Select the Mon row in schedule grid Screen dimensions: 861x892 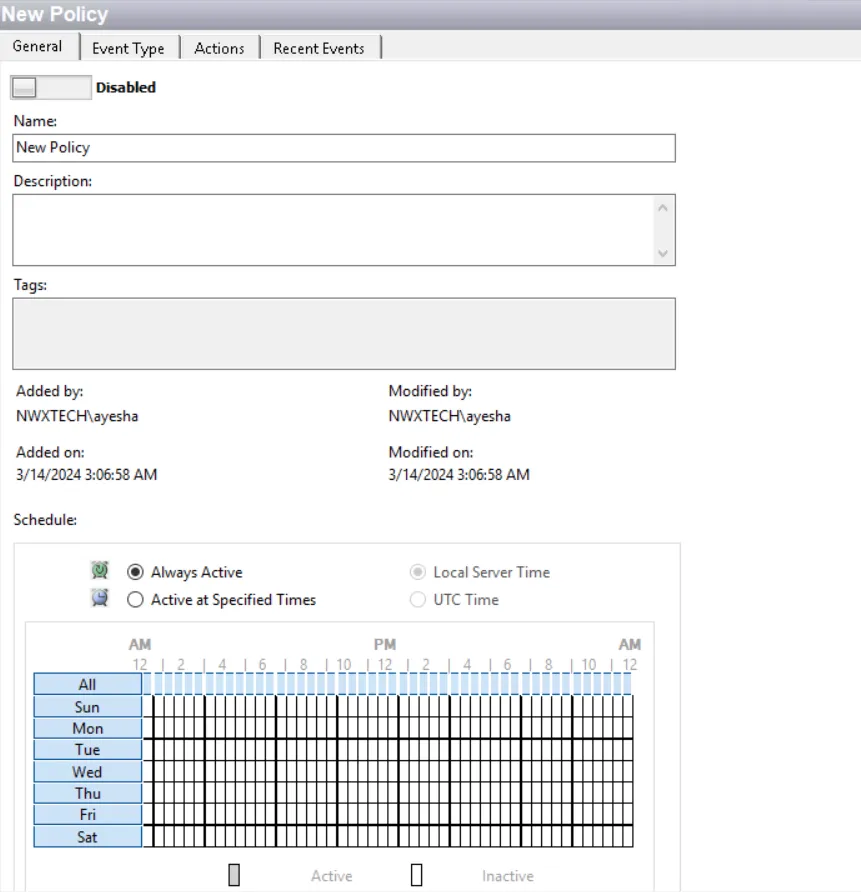tap(88, 728)
